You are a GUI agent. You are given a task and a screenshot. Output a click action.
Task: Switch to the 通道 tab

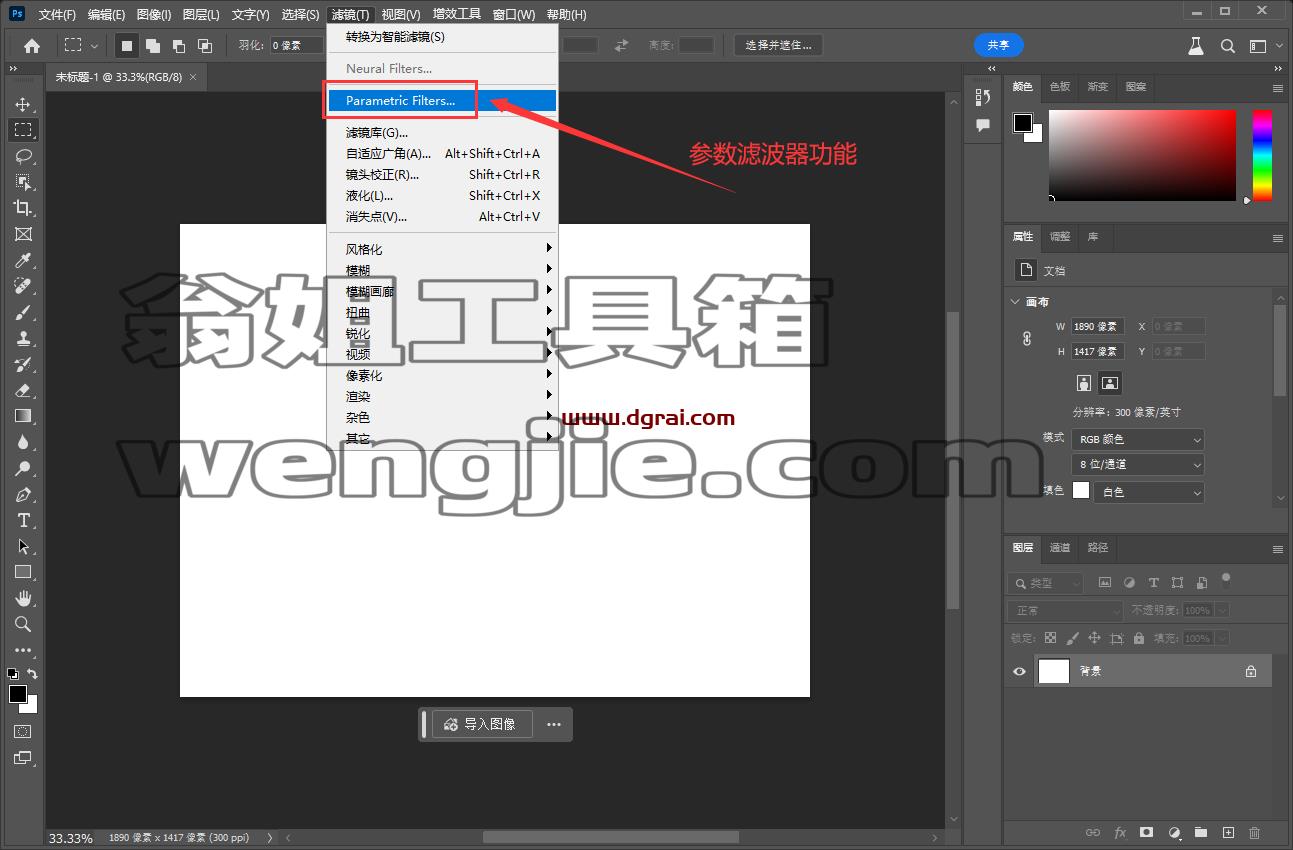(x=1060, y=547)
